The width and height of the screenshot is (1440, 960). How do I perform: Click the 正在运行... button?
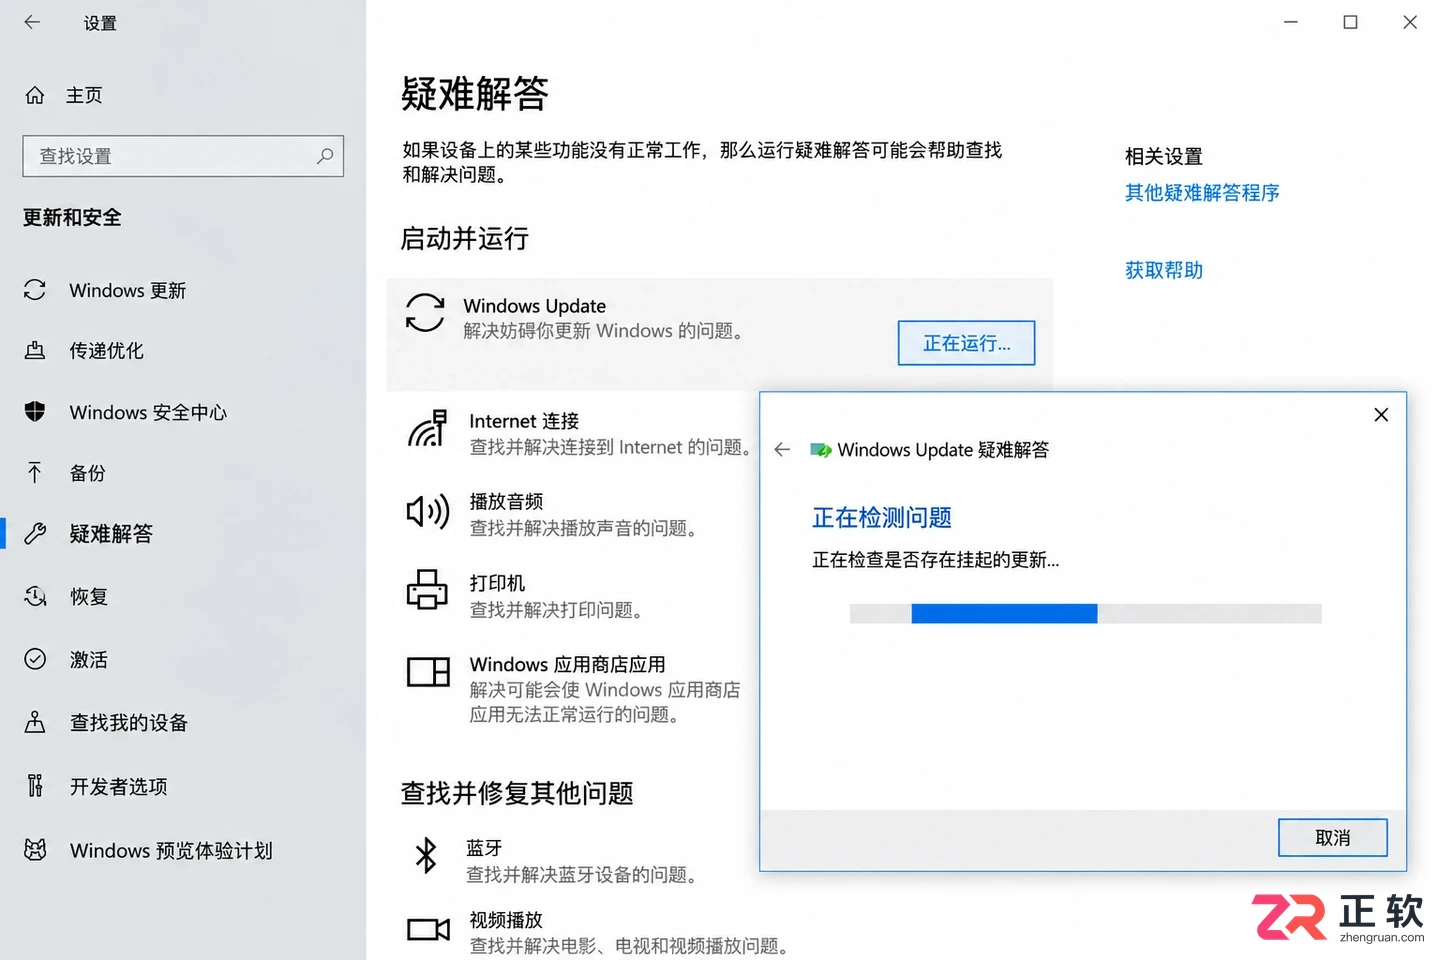click(966, 343)
